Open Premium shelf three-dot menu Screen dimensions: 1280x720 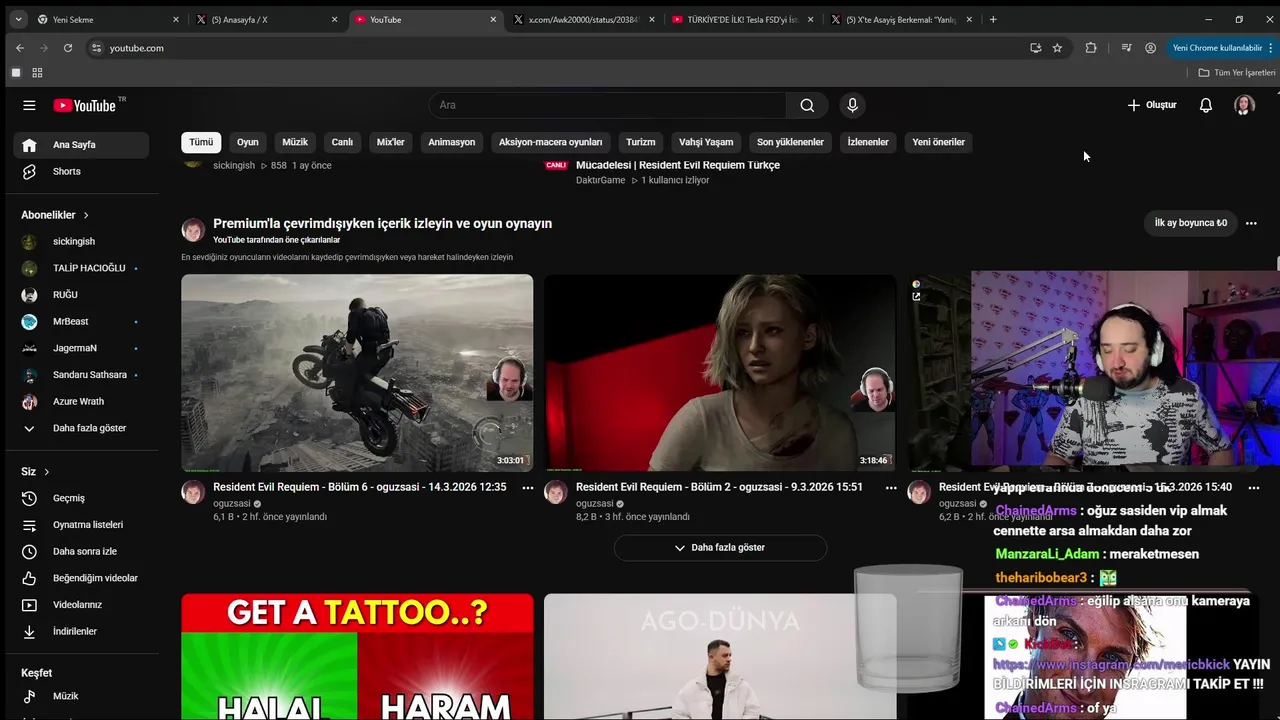(1251, 223)
